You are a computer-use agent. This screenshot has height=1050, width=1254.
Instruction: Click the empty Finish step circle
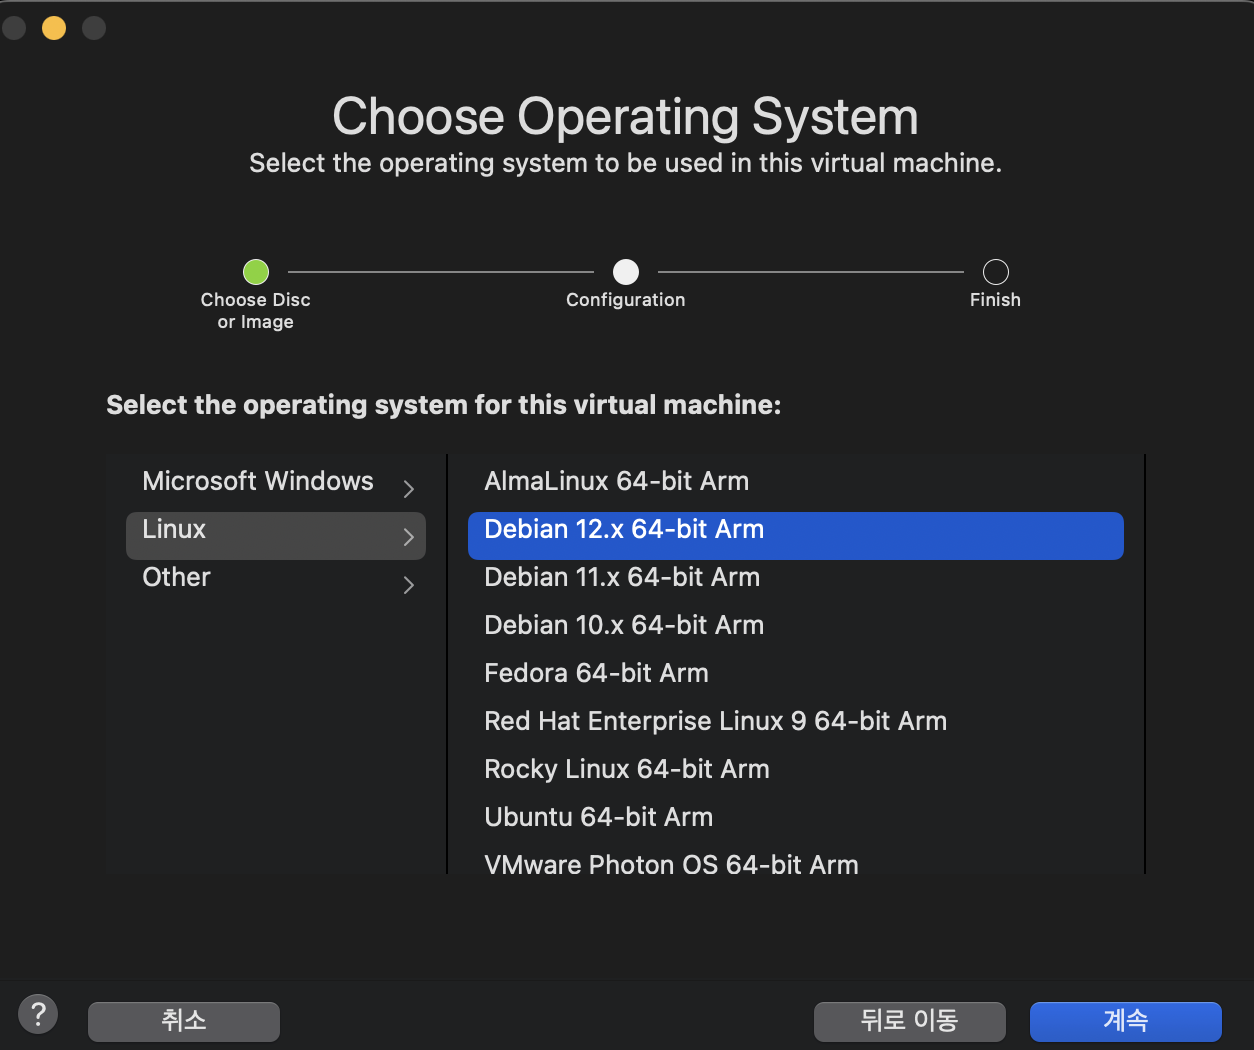point(996,272)
